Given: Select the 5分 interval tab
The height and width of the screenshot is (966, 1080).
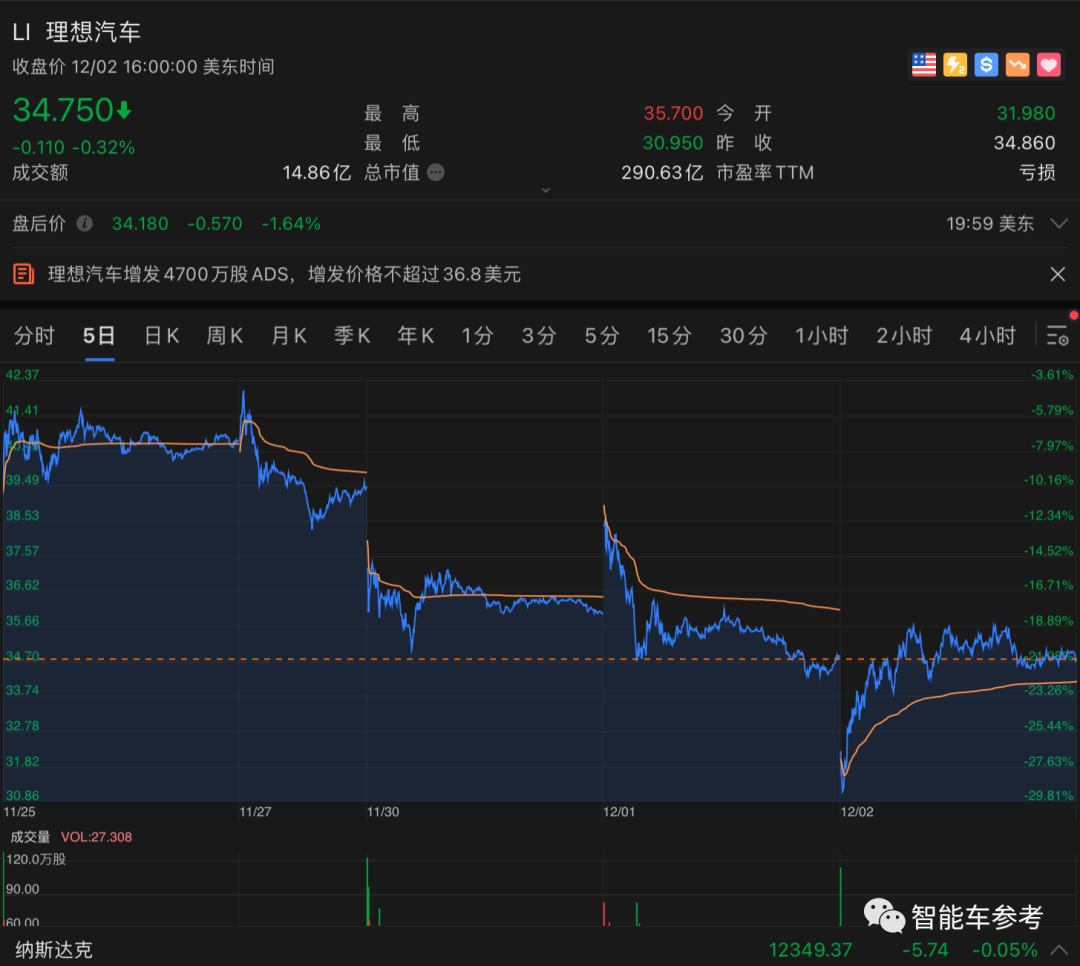Looking at the screenshot, I should point(602,336).
